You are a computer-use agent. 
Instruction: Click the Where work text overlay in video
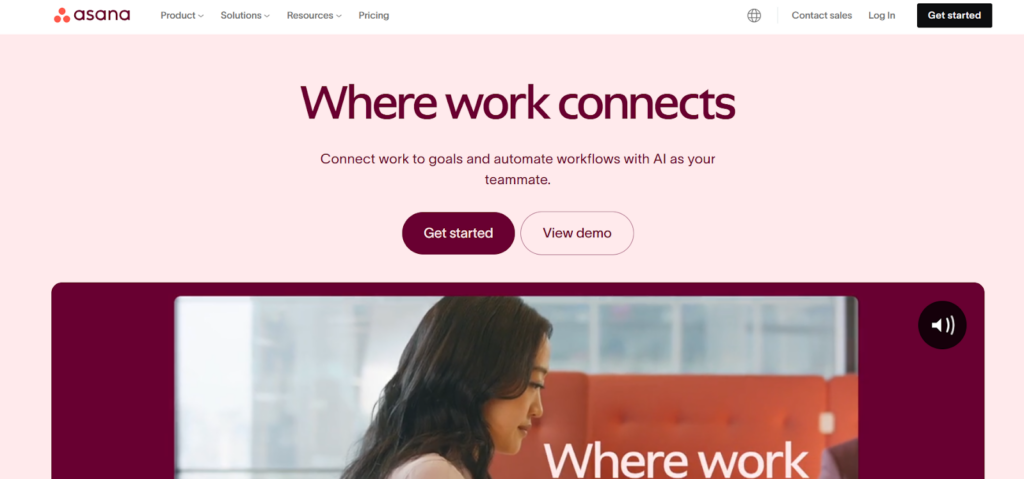pos(675,460)
